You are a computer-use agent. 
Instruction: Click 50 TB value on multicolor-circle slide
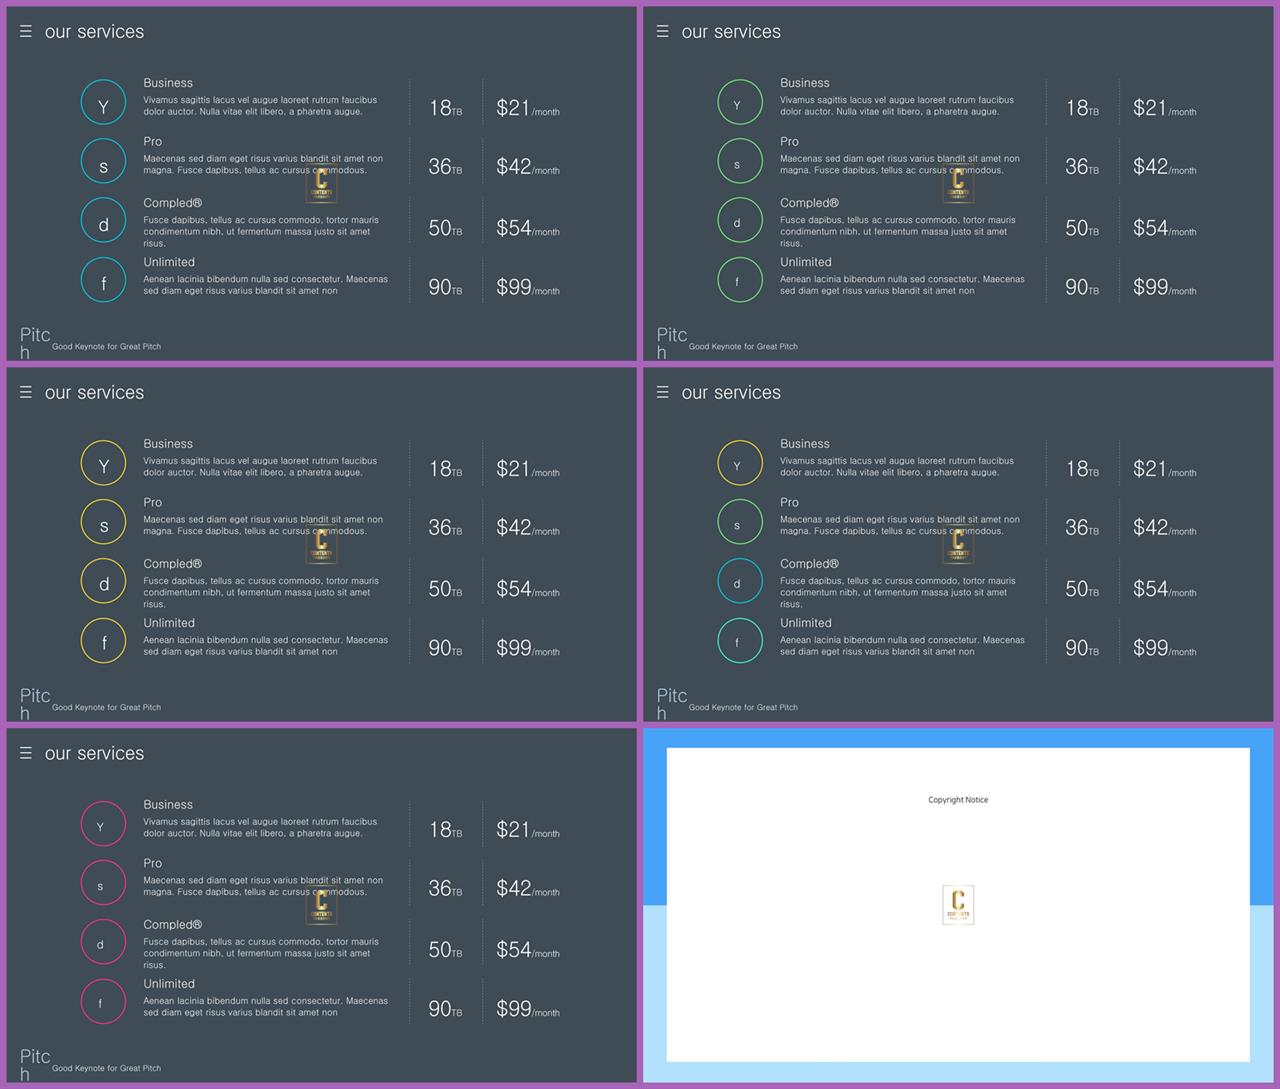point(1082,589)
